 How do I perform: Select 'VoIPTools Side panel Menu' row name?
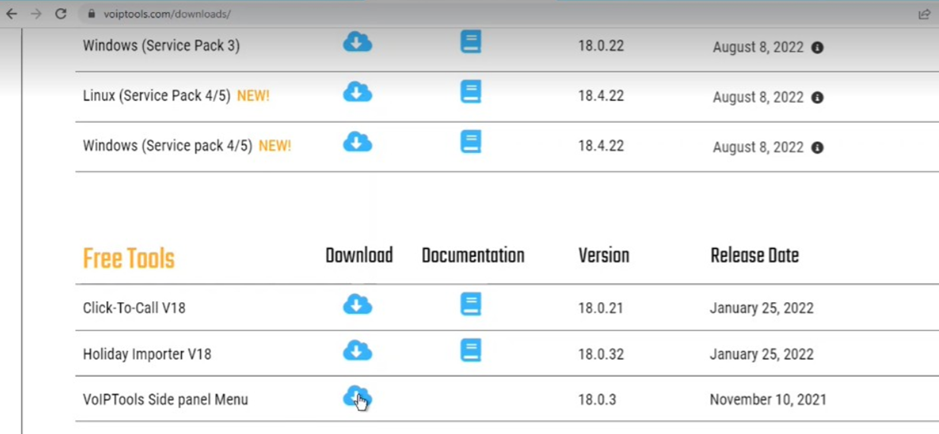pos(165,399)
